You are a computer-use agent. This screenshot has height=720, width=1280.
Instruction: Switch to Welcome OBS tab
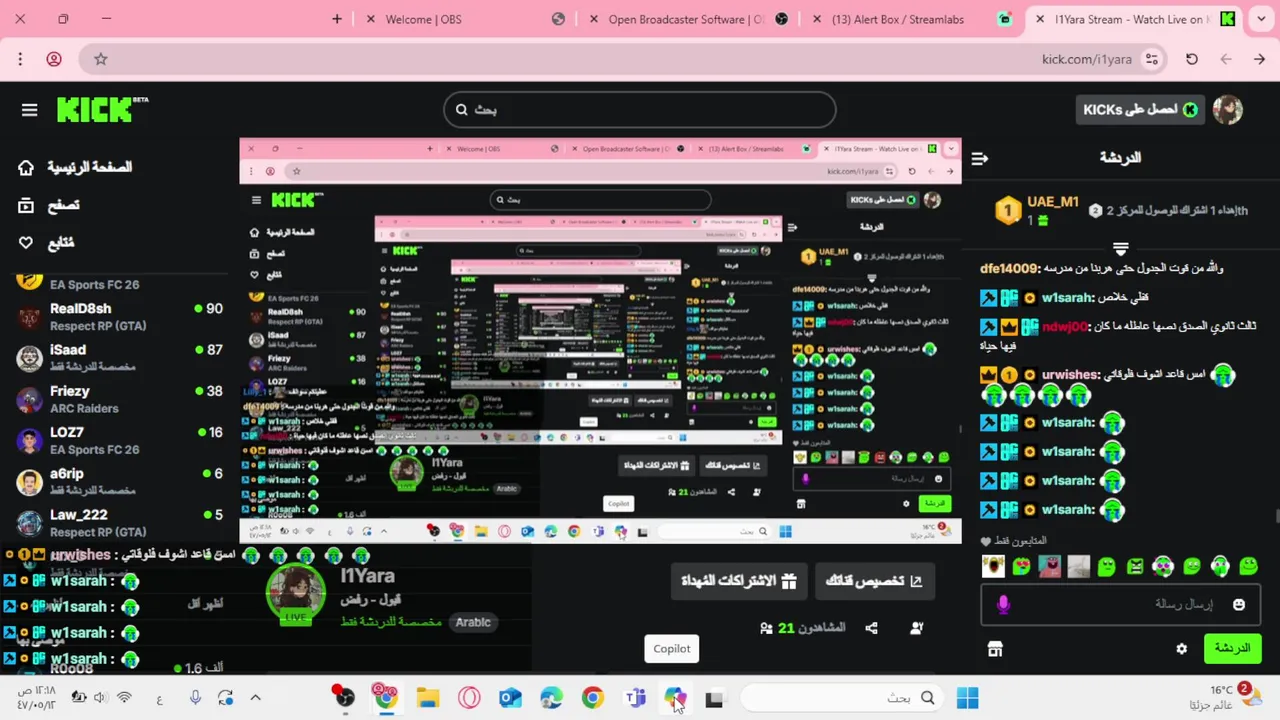pos(460,19)
